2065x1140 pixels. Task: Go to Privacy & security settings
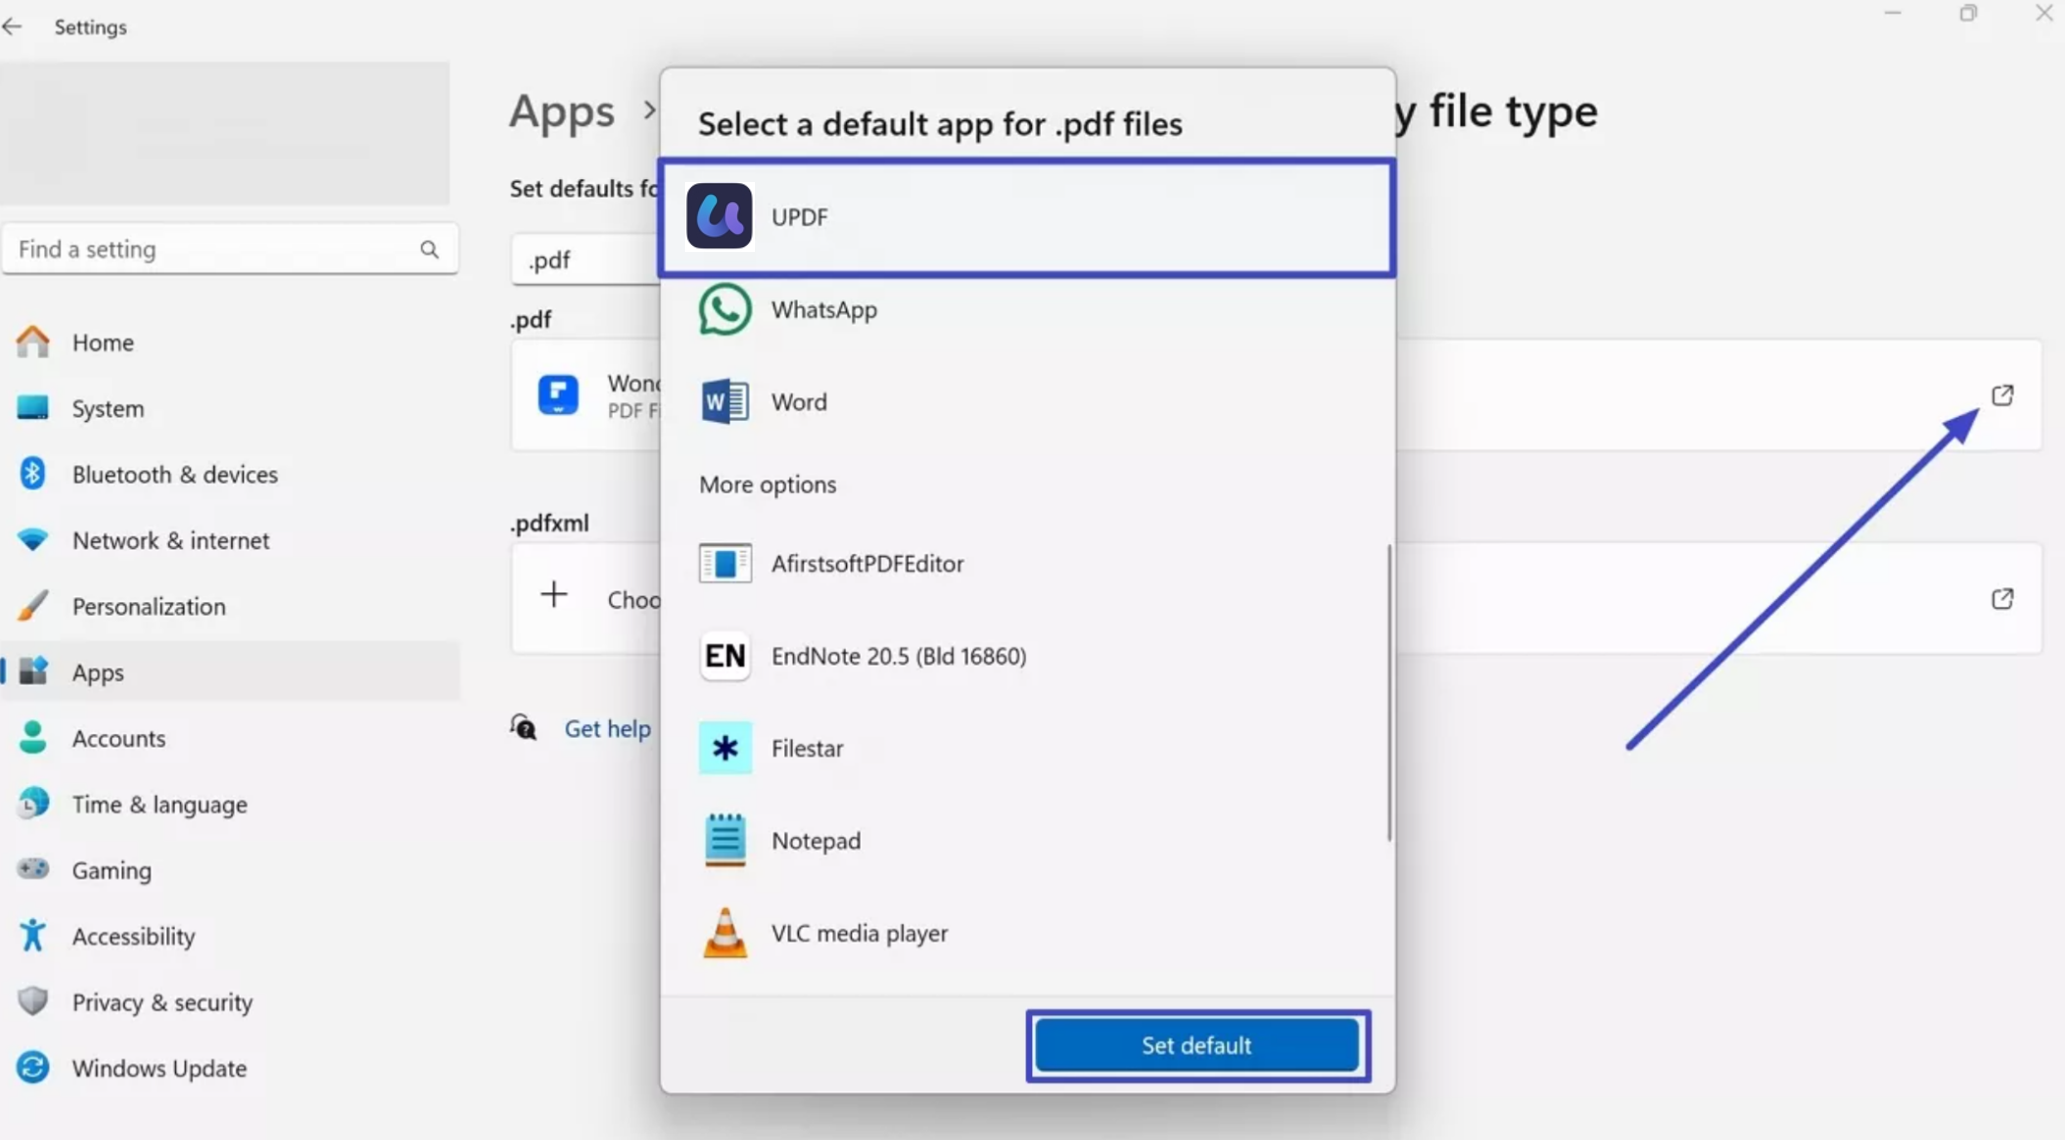click(230, 1002)
